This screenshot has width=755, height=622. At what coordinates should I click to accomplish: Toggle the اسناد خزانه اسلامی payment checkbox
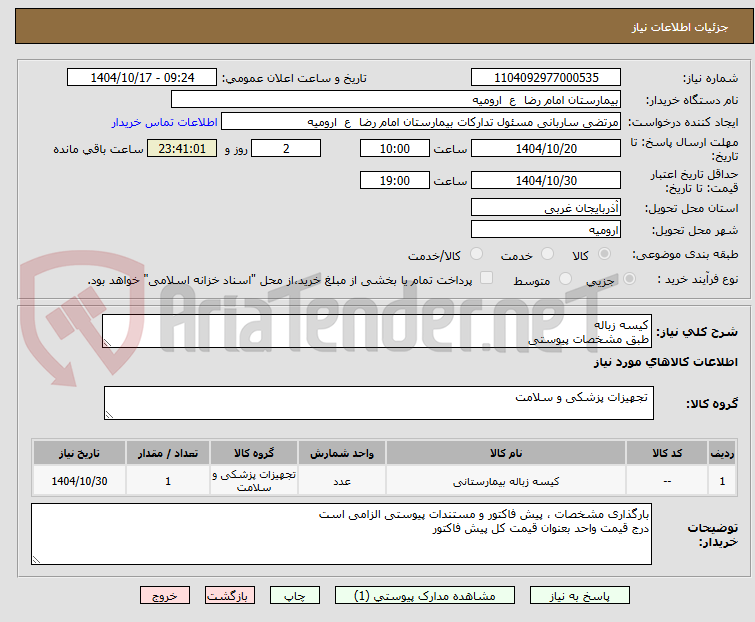tap(487, 278)
